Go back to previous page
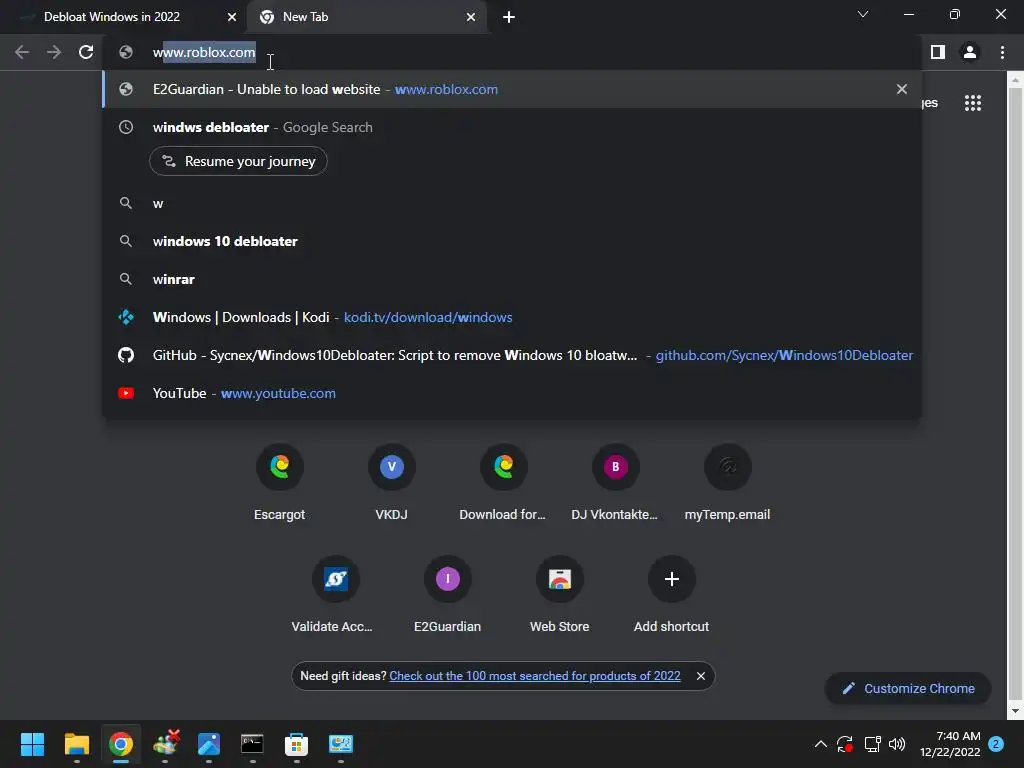 (x=22, y=52)
